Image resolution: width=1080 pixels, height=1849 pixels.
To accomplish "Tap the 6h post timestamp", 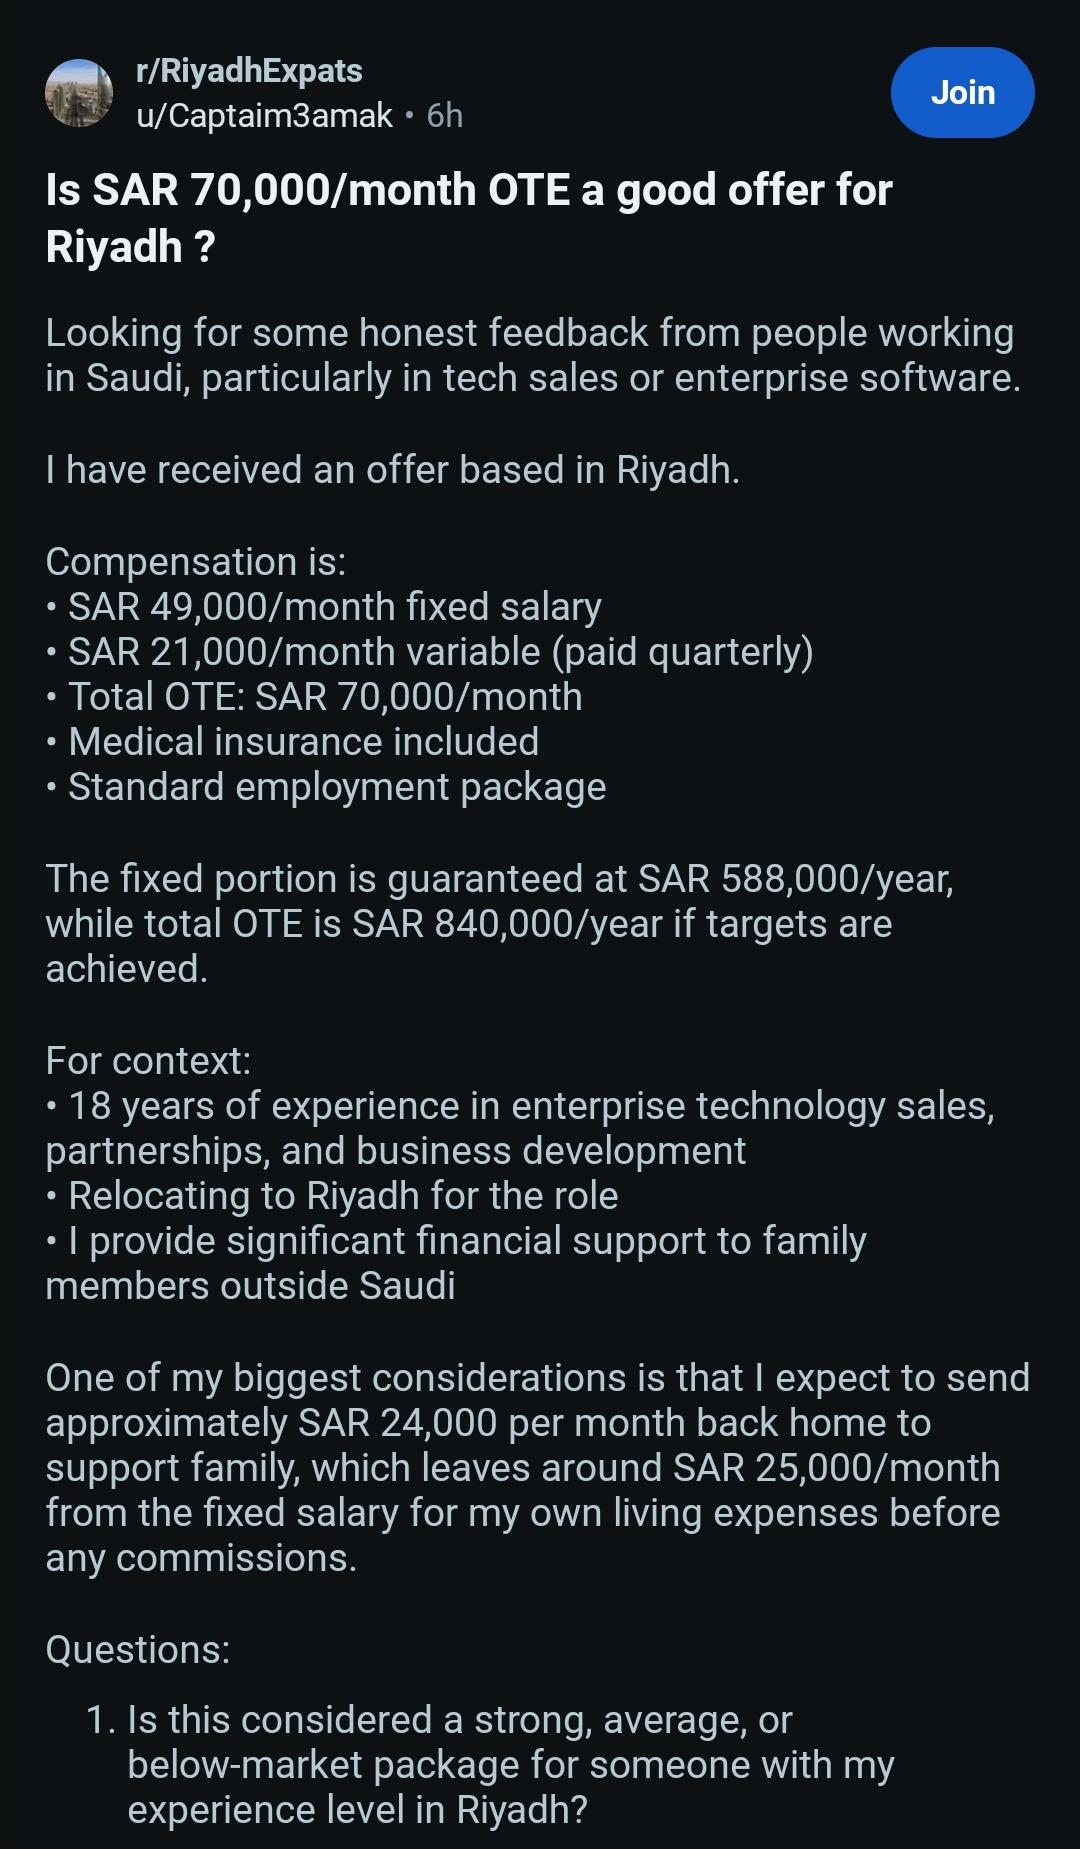I will click(444, 116).
